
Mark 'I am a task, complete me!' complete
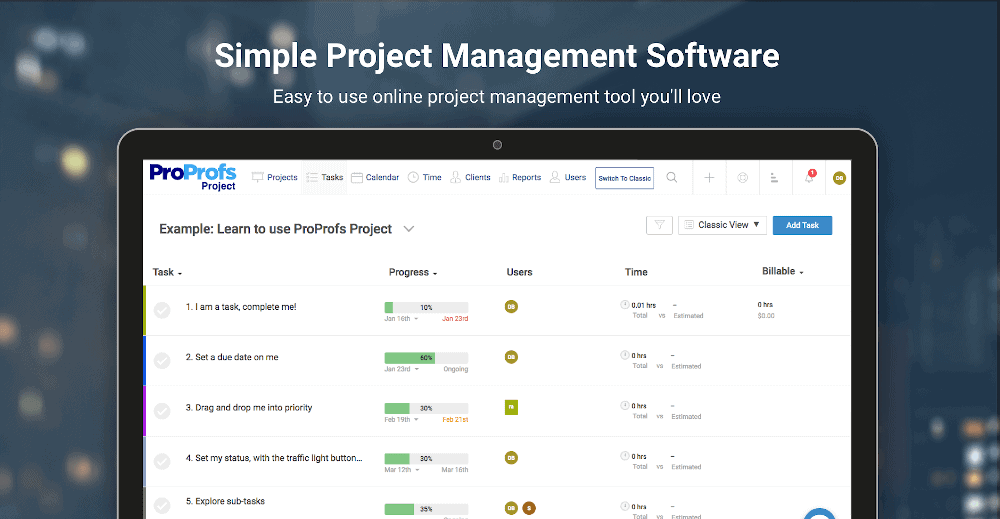pyautogui.click(x=163, y=309)
